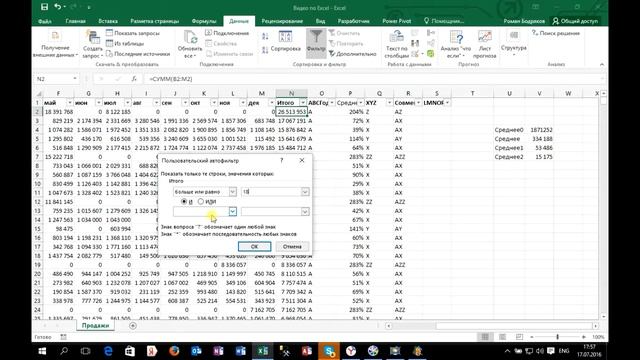The height and width of the screenshot is (360, 640).
Task: Click Очистить filter command
Action: [x=344, y=33]
